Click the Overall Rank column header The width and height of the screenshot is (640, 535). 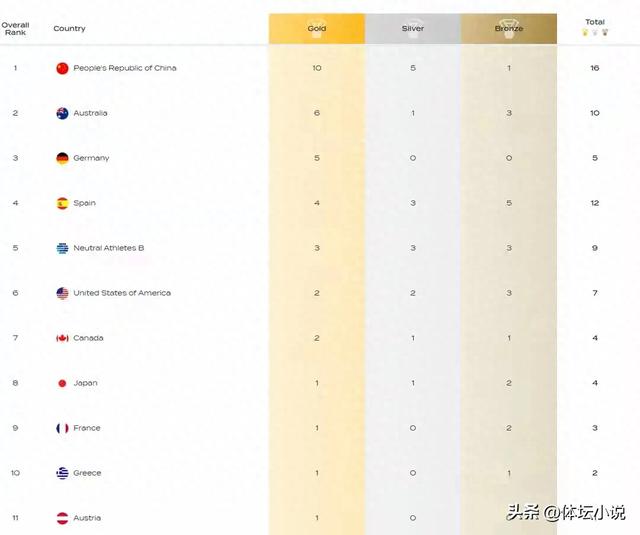16,29
